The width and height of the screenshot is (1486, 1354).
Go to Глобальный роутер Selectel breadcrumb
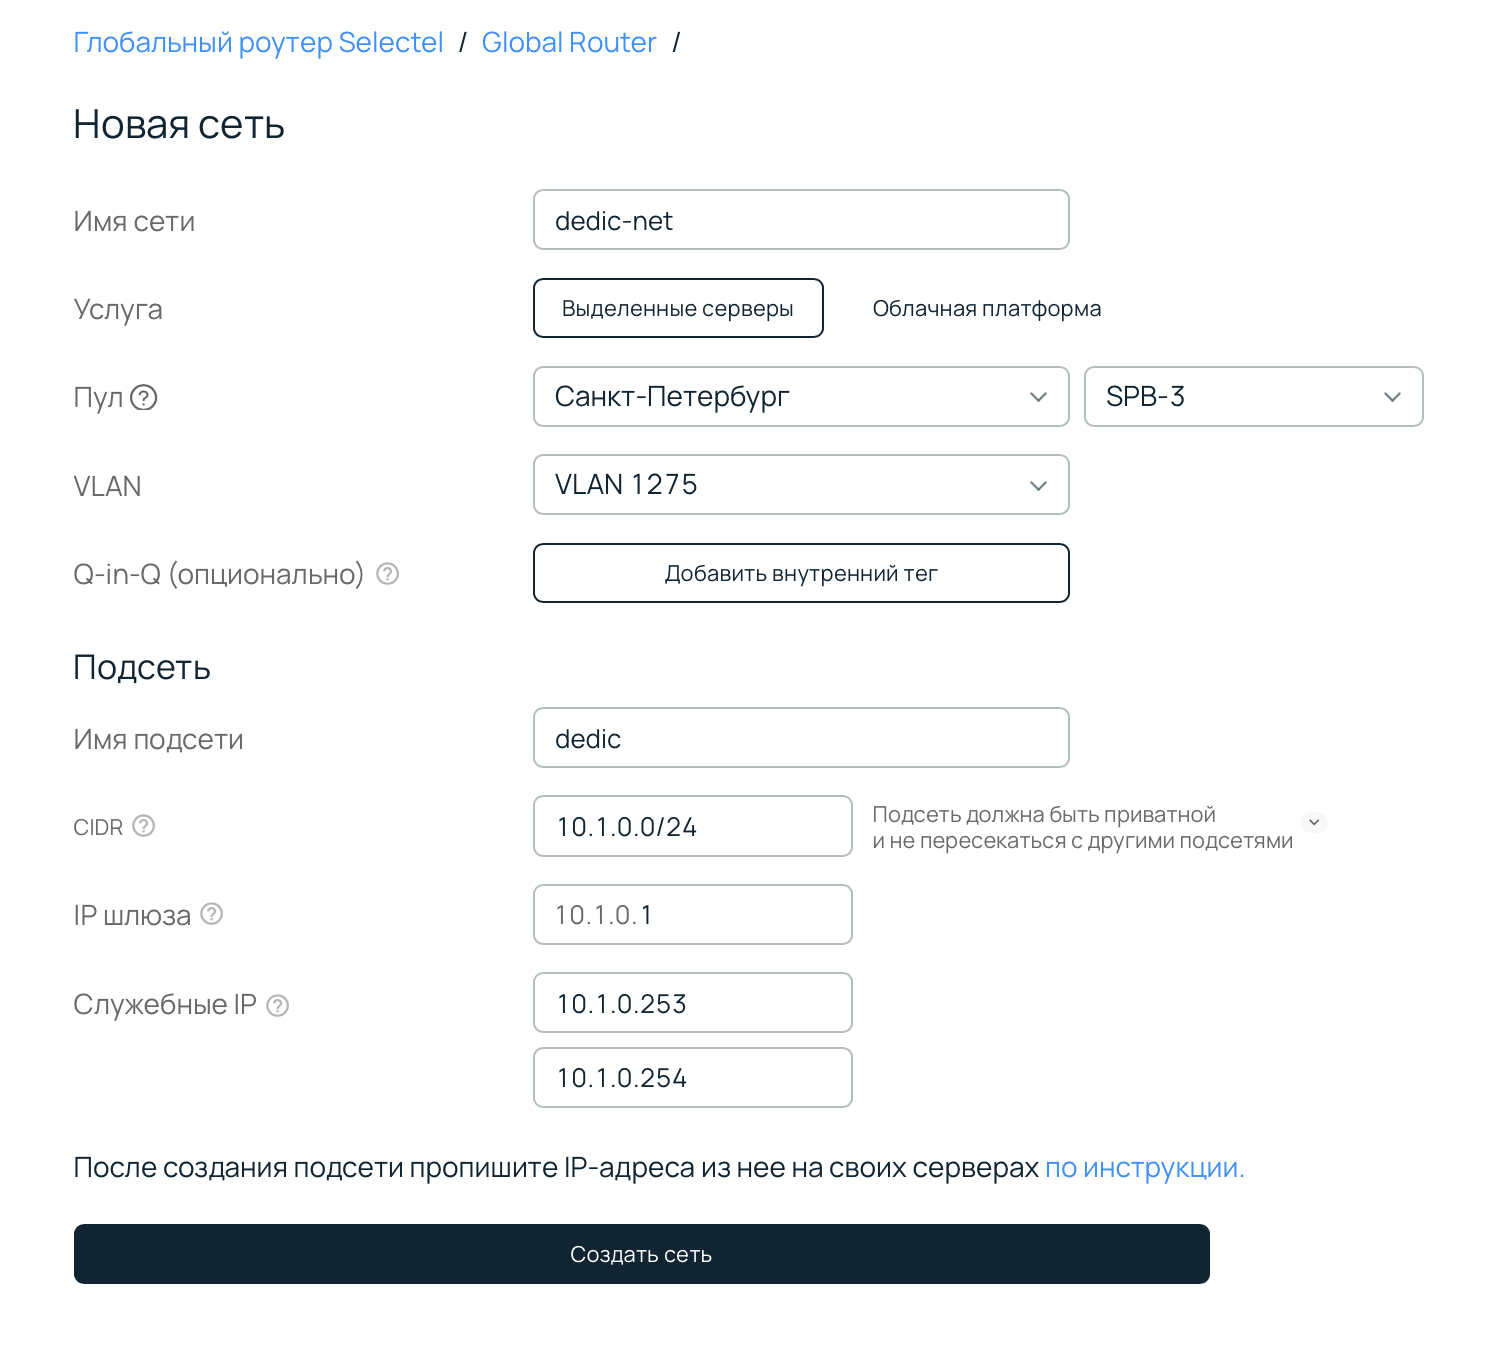pyautogui.click(x=258, y=43)
